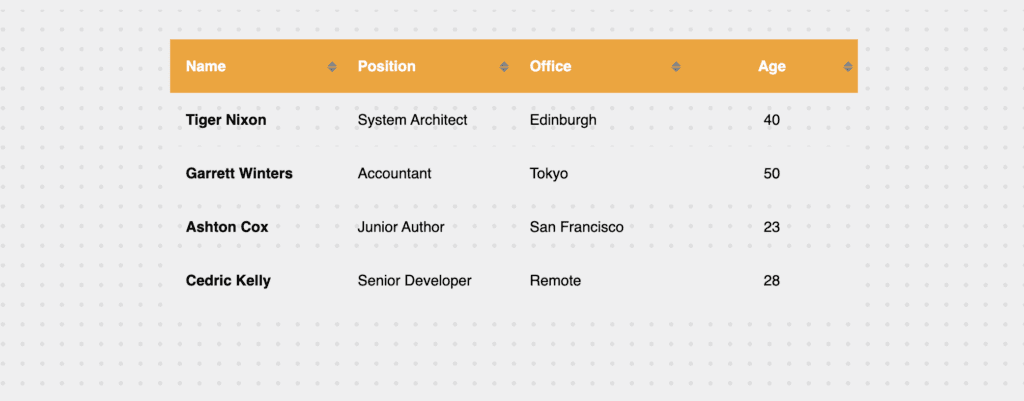Select the System Architect position cell
This screenshot has height=401, width=1024.
tap(413, 120)
